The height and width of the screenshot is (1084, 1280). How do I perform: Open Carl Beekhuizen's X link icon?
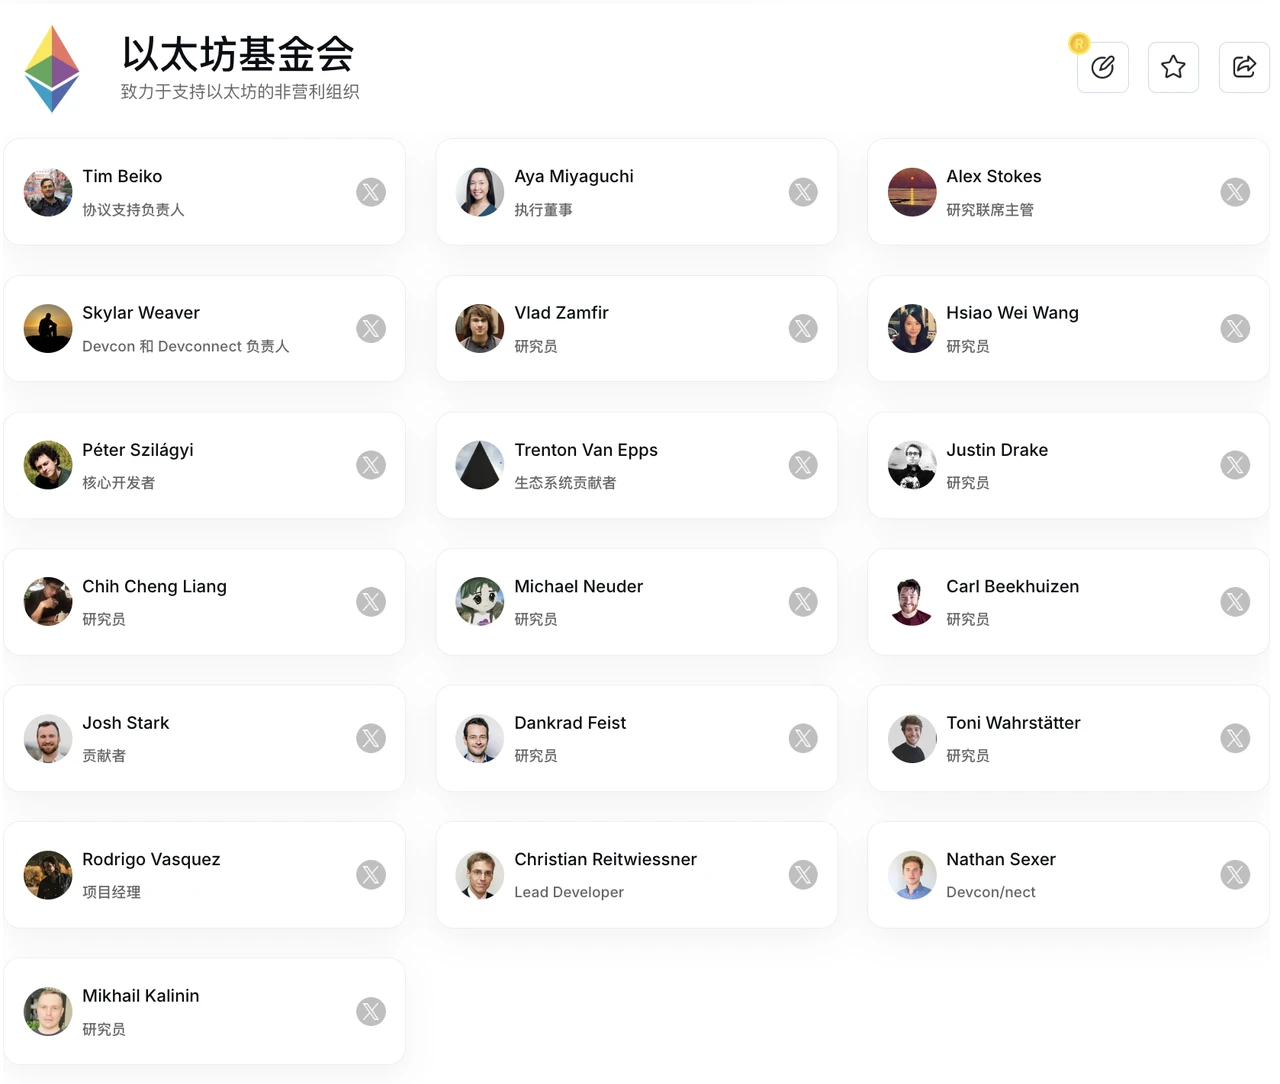[x=1235, y=601]
